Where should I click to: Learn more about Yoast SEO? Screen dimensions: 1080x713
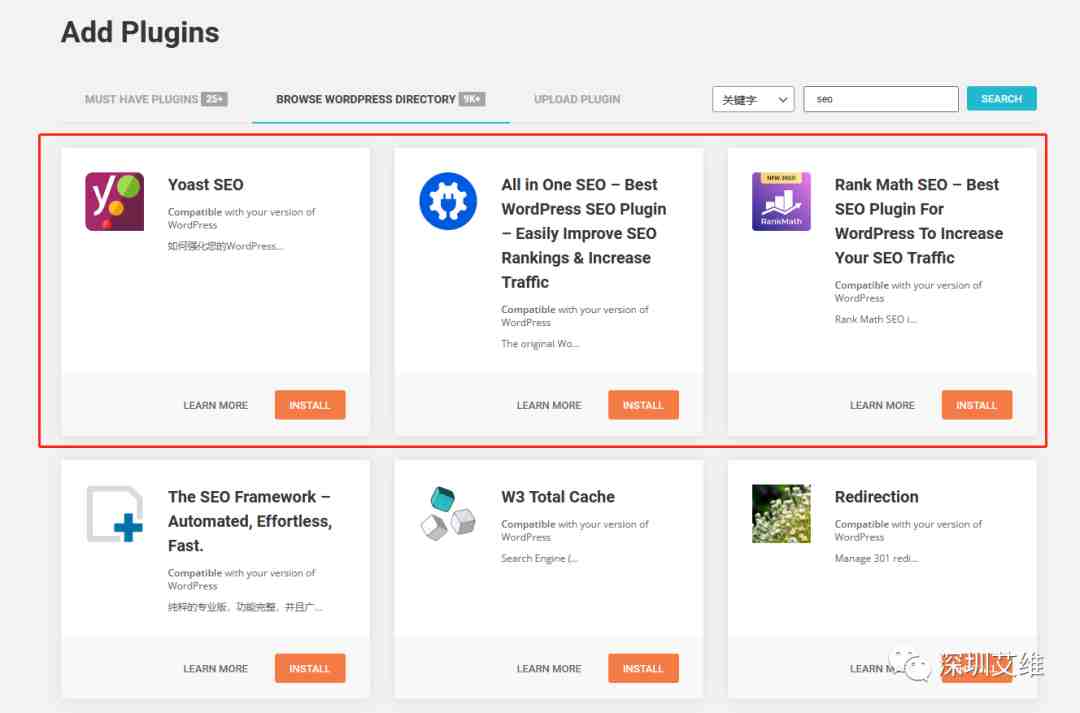click(x=216, y=405)
